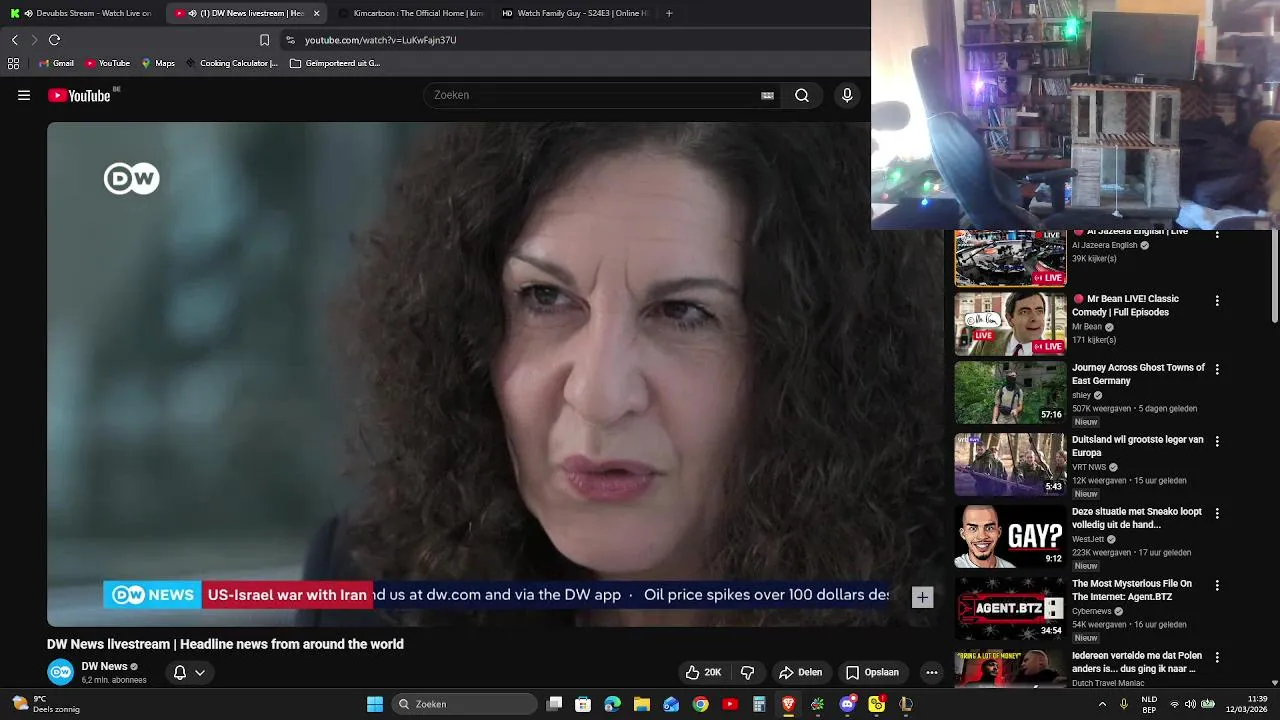Open the Mr Bean LIVE video thumbnail
The image size is (1280, 720).
pos(1010,324)
